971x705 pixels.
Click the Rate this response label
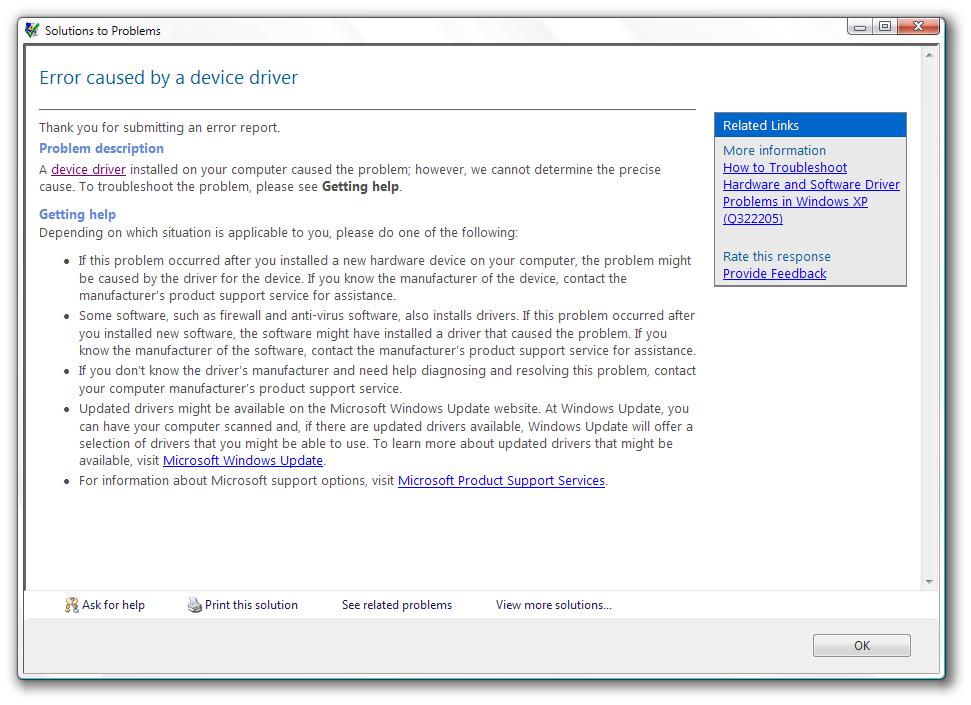(777, 256)
